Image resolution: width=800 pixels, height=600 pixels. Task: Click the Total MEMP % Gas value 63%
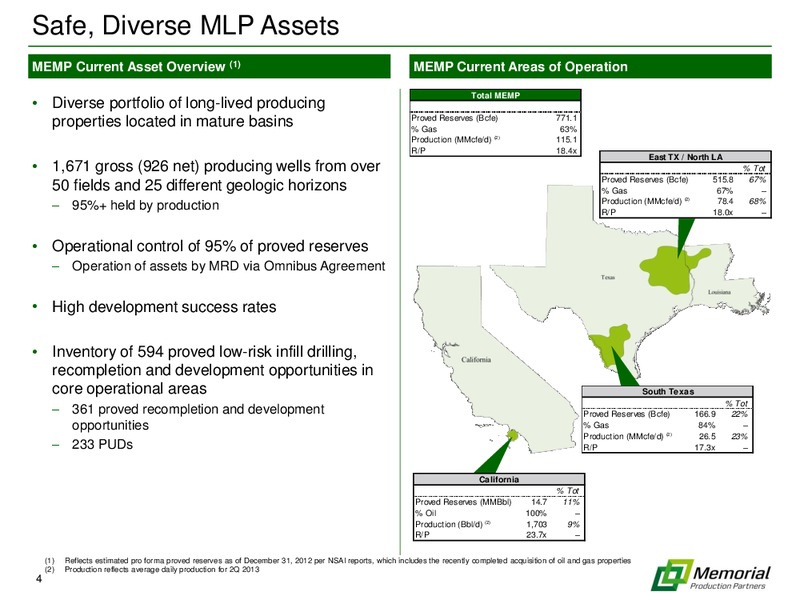(x=569, y=129)
